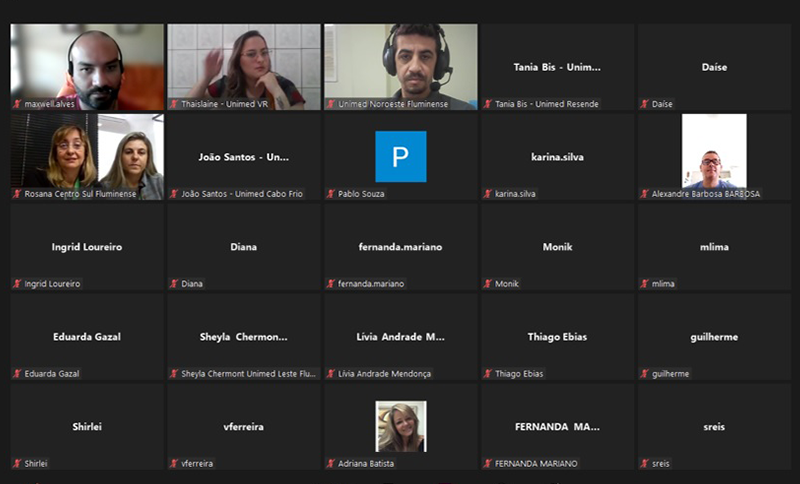This screenshot has width=800, height=484.
Task: Click the Eduarda Gazal participant tile
Action: coord(87,336)
